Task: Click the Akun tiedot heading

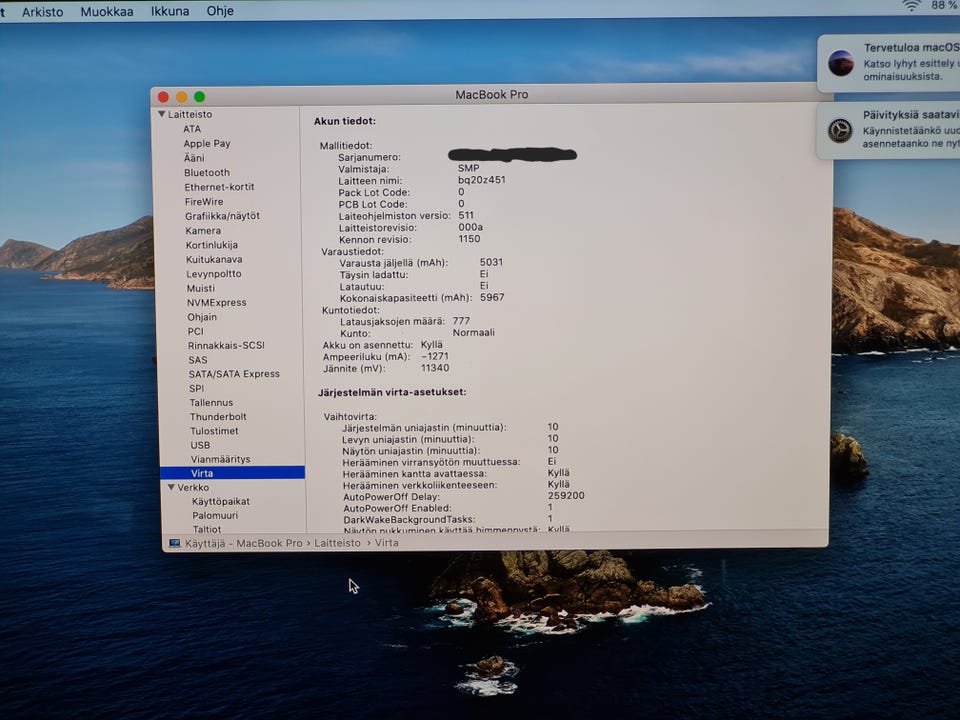Action: (345, 121)
